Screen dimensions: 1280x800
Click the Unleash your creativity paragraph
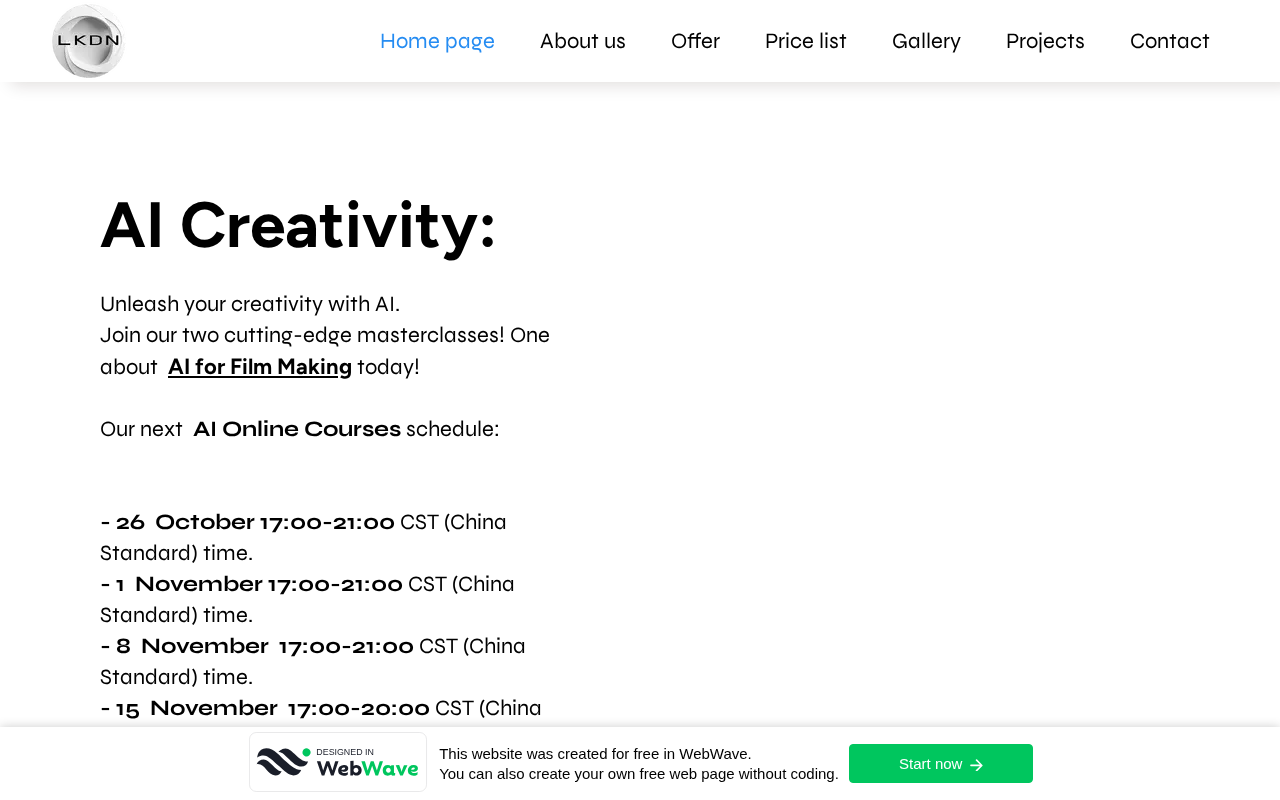click(250, 304)
